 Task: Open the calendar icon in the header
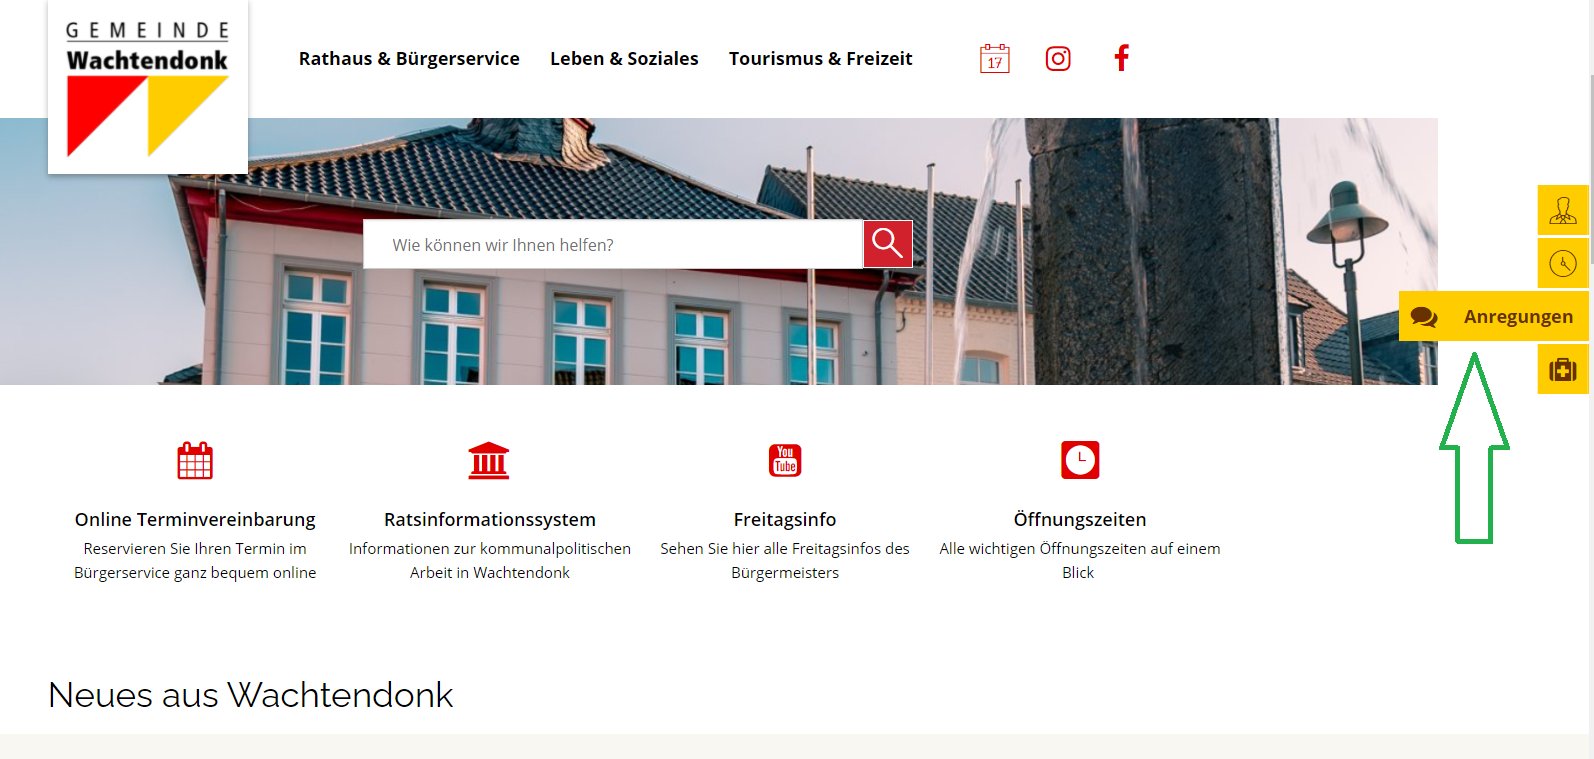click(x=994, y=59)
